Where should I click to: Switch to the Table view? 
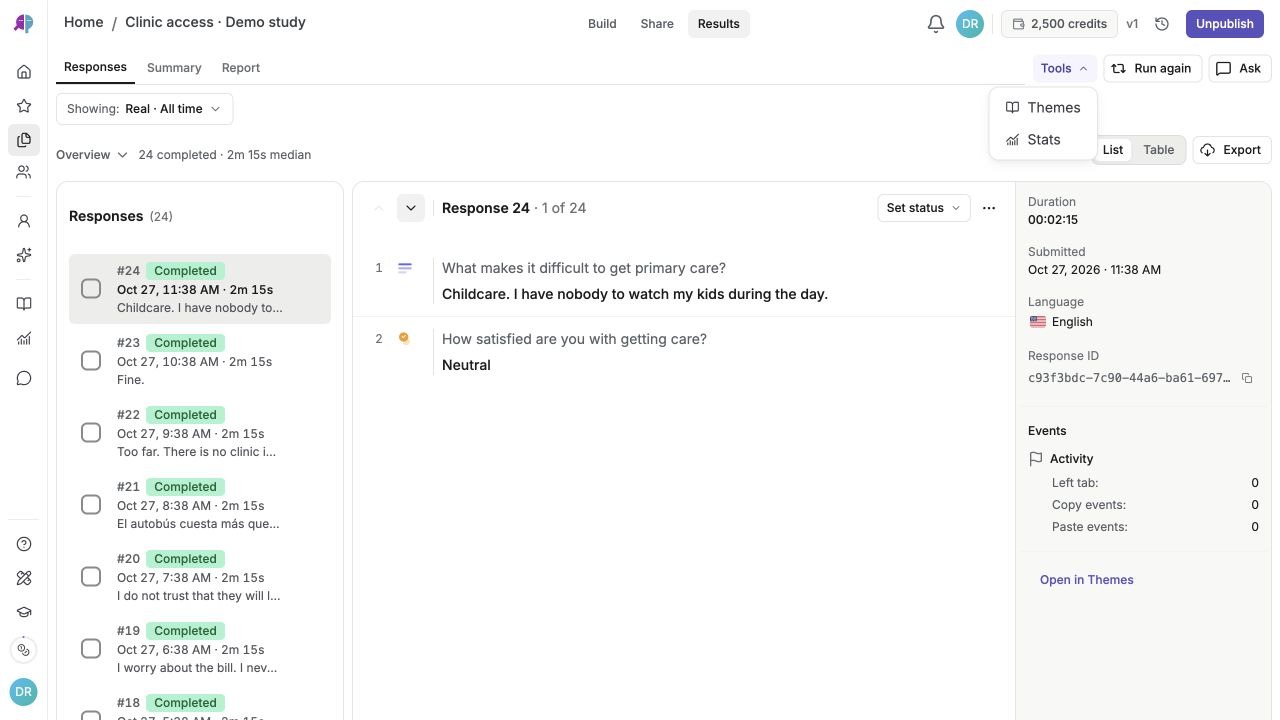pyautogui.click(x=1158, y=150)
